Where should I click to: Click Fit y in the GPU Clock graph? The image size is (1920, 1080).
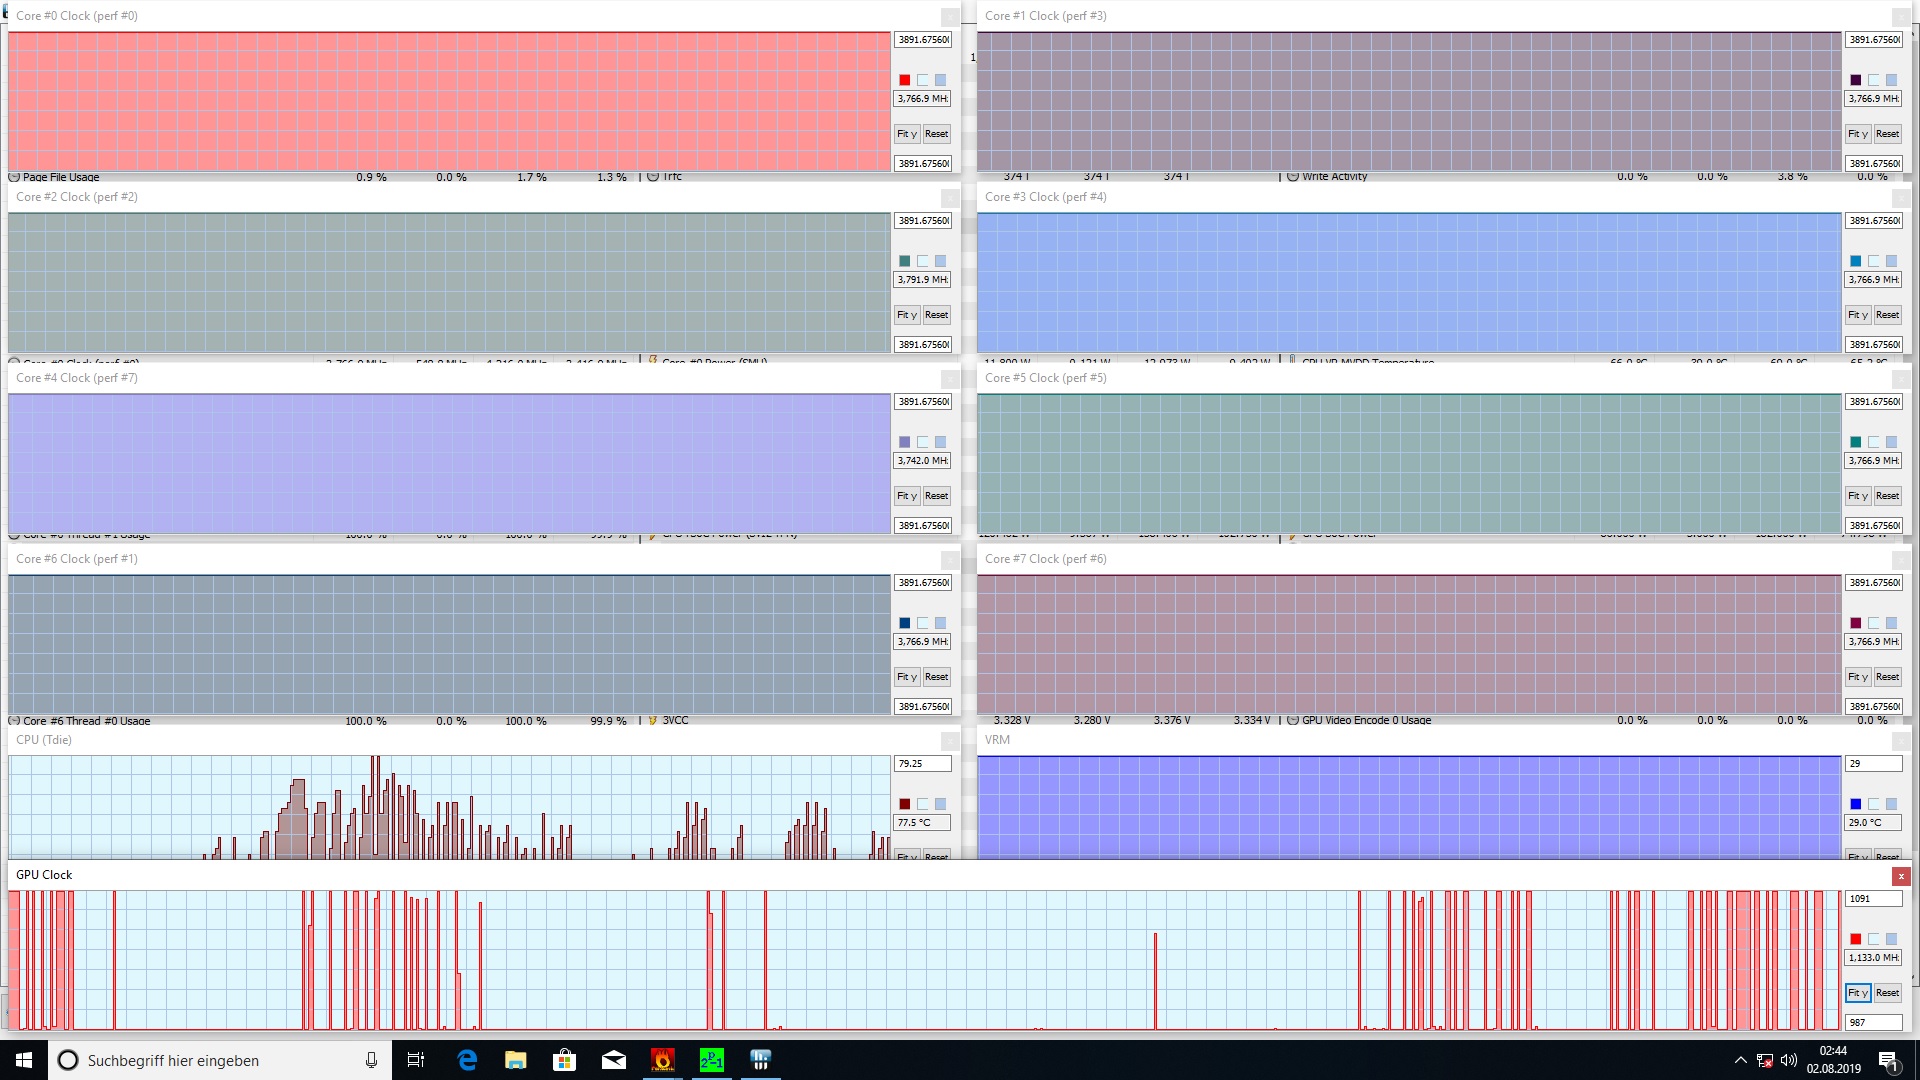click(x=1857, y=993)
